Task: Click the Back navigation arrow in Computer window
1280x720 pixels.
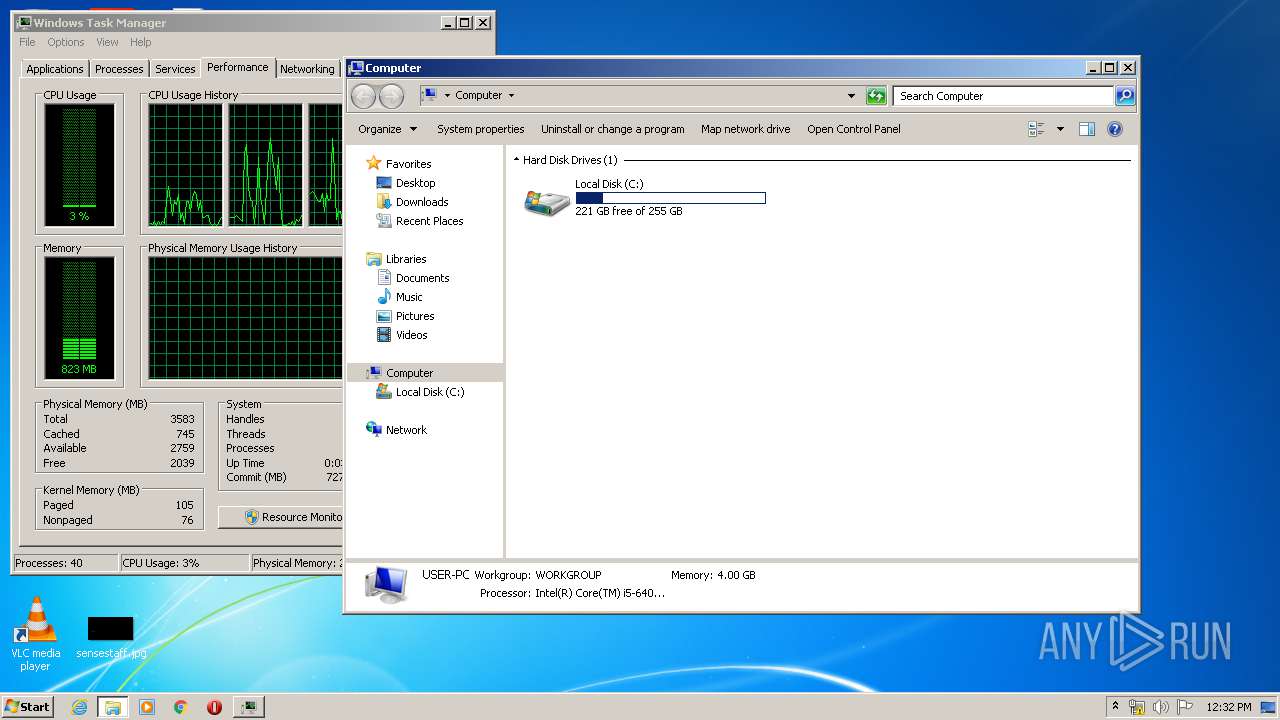Action: pyautogui.click(x=363, y=96)
